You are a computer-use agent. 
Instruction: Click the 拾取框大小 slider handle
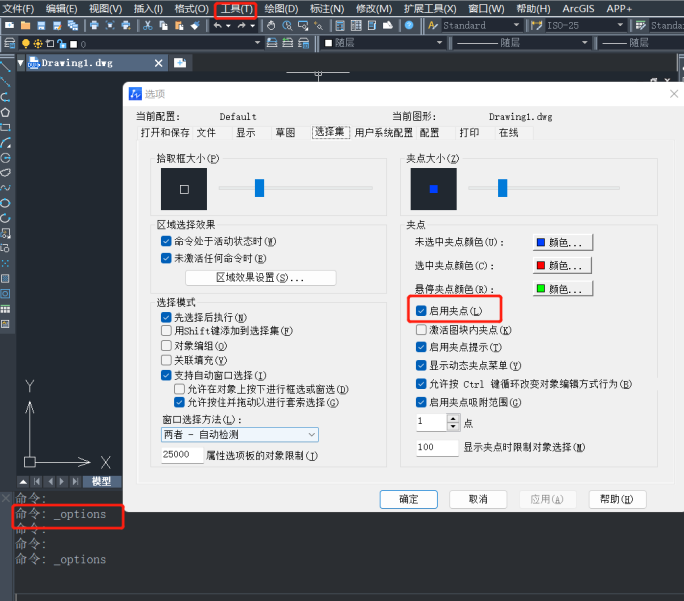click(x=260, y=188)
